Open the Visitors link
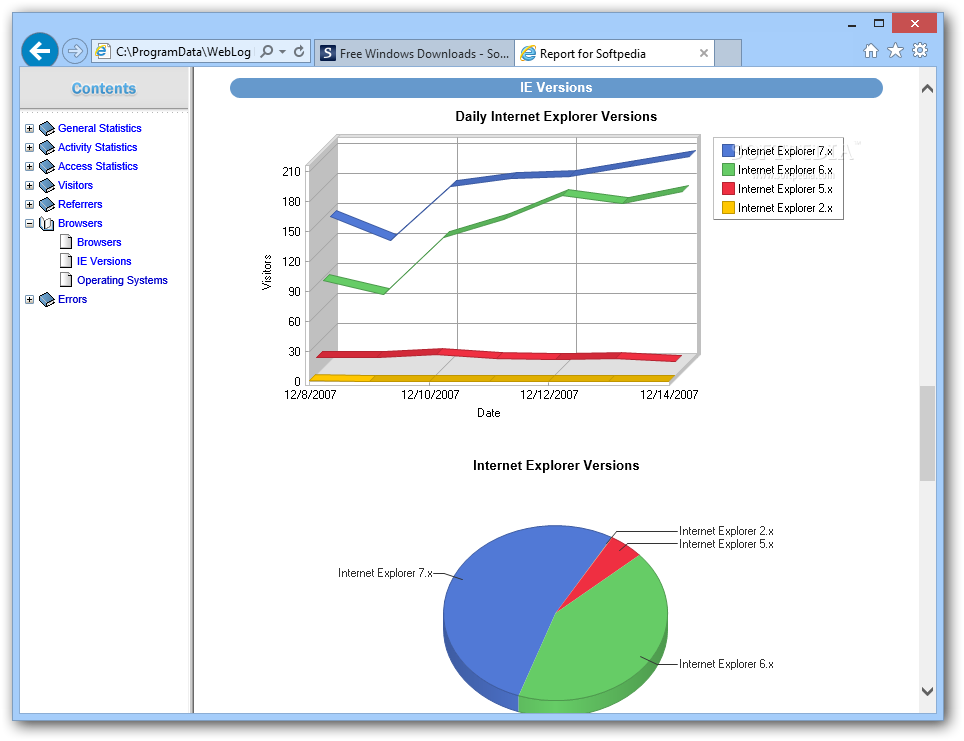Screen dimensions: 964x741 coord(76,185)
